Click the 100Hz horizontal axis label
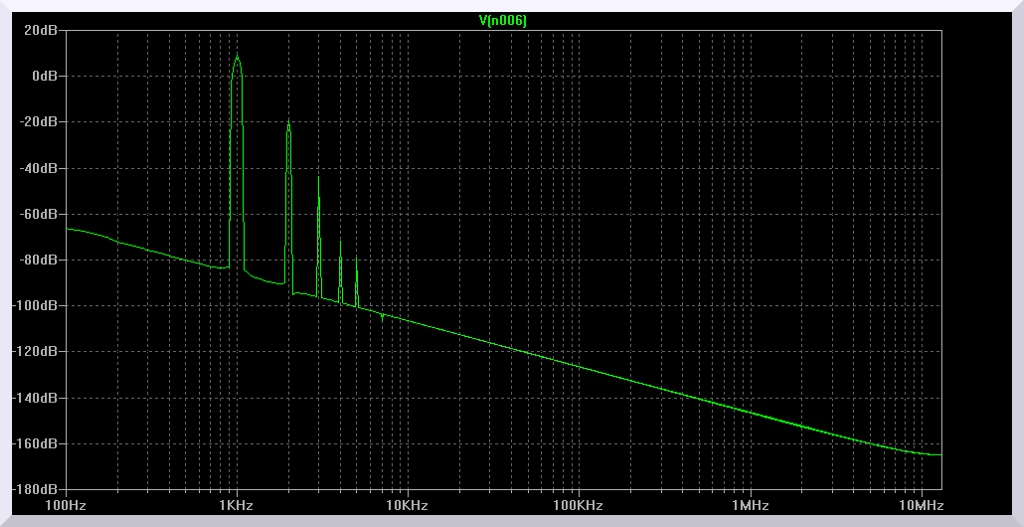This screenshot has width=1024, height=527. (65, 506)
